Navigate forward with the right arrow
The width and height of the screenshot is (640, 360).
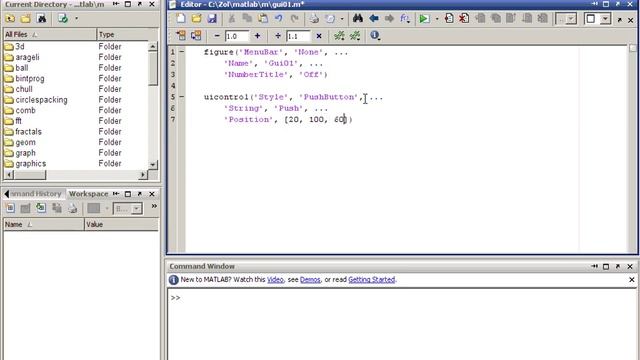click(x=389, y=18)
